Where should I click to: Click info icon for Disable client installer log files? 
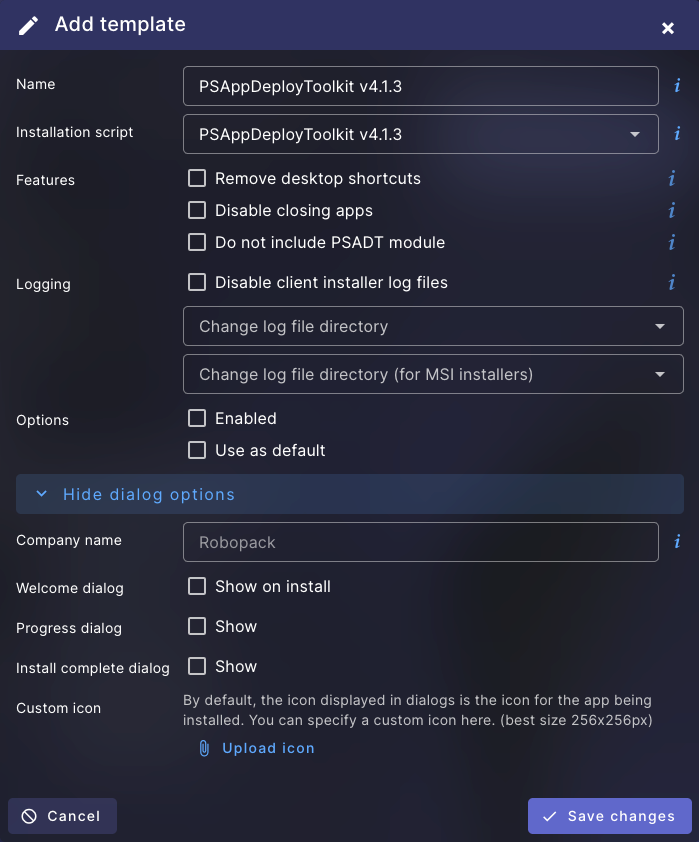coord(672,282)
